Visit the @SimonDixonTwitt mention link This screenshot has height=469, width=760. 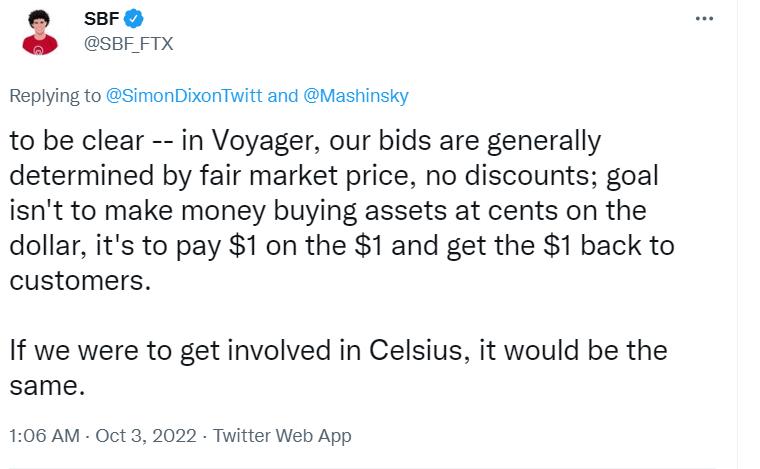184,96
